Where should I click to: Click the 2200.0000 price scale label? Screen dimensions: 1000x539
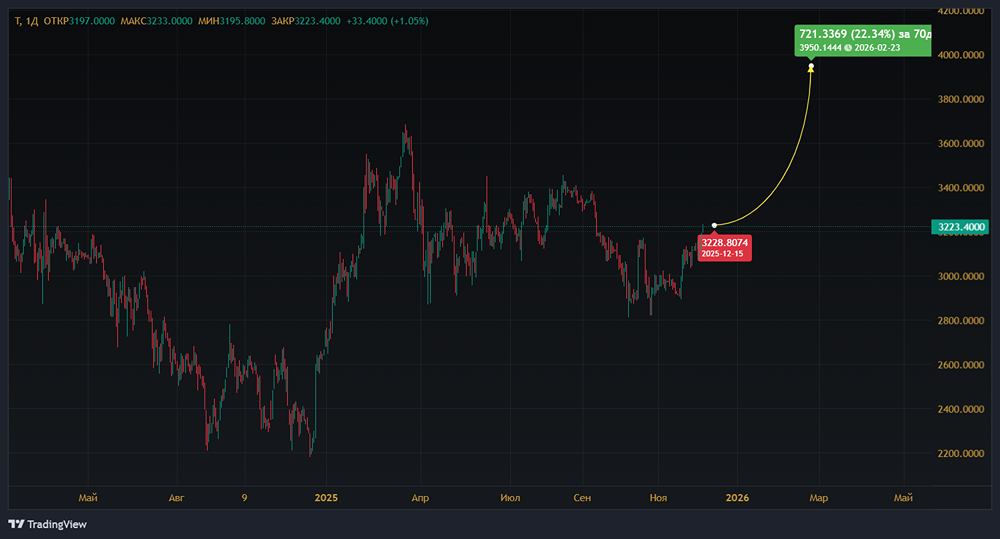[961, 454]
